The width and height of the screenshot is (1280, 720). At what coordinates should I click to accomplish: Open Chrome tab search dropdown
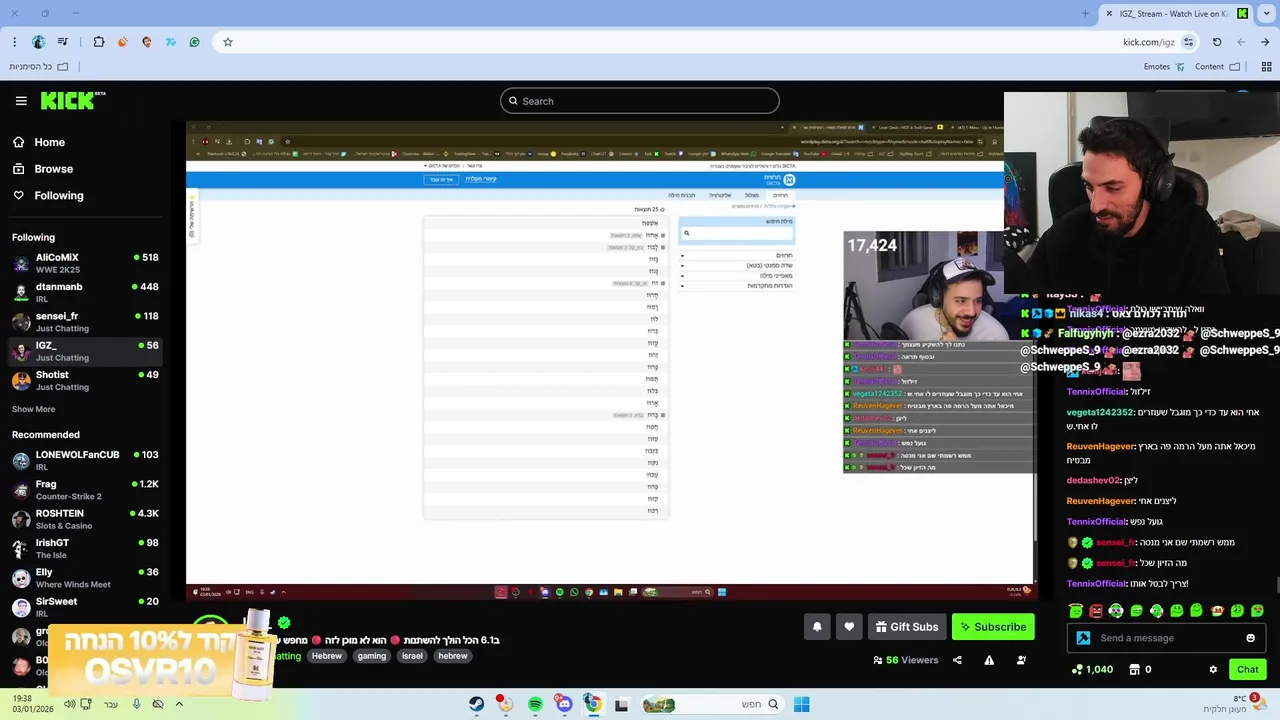[x=1265, y=13]
